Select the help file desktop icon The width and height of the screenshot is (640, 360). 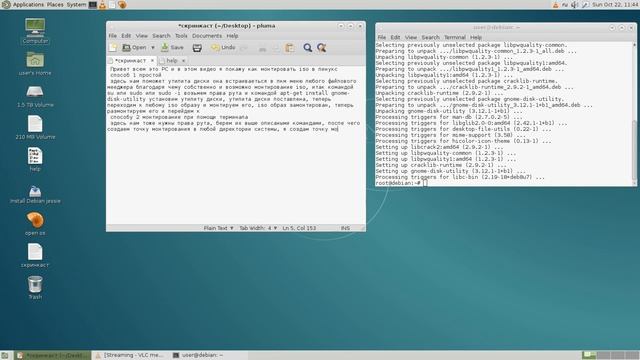coord(35,159)
